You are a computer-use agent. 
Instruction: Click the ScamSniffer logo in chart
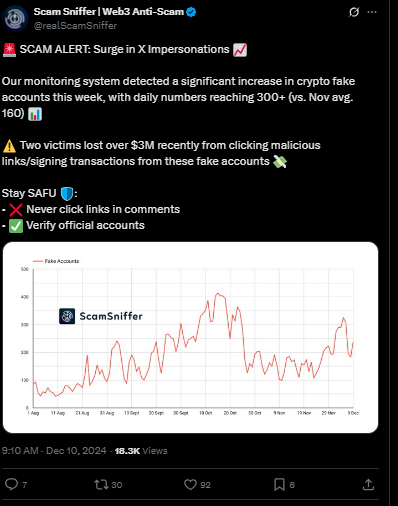101,316
